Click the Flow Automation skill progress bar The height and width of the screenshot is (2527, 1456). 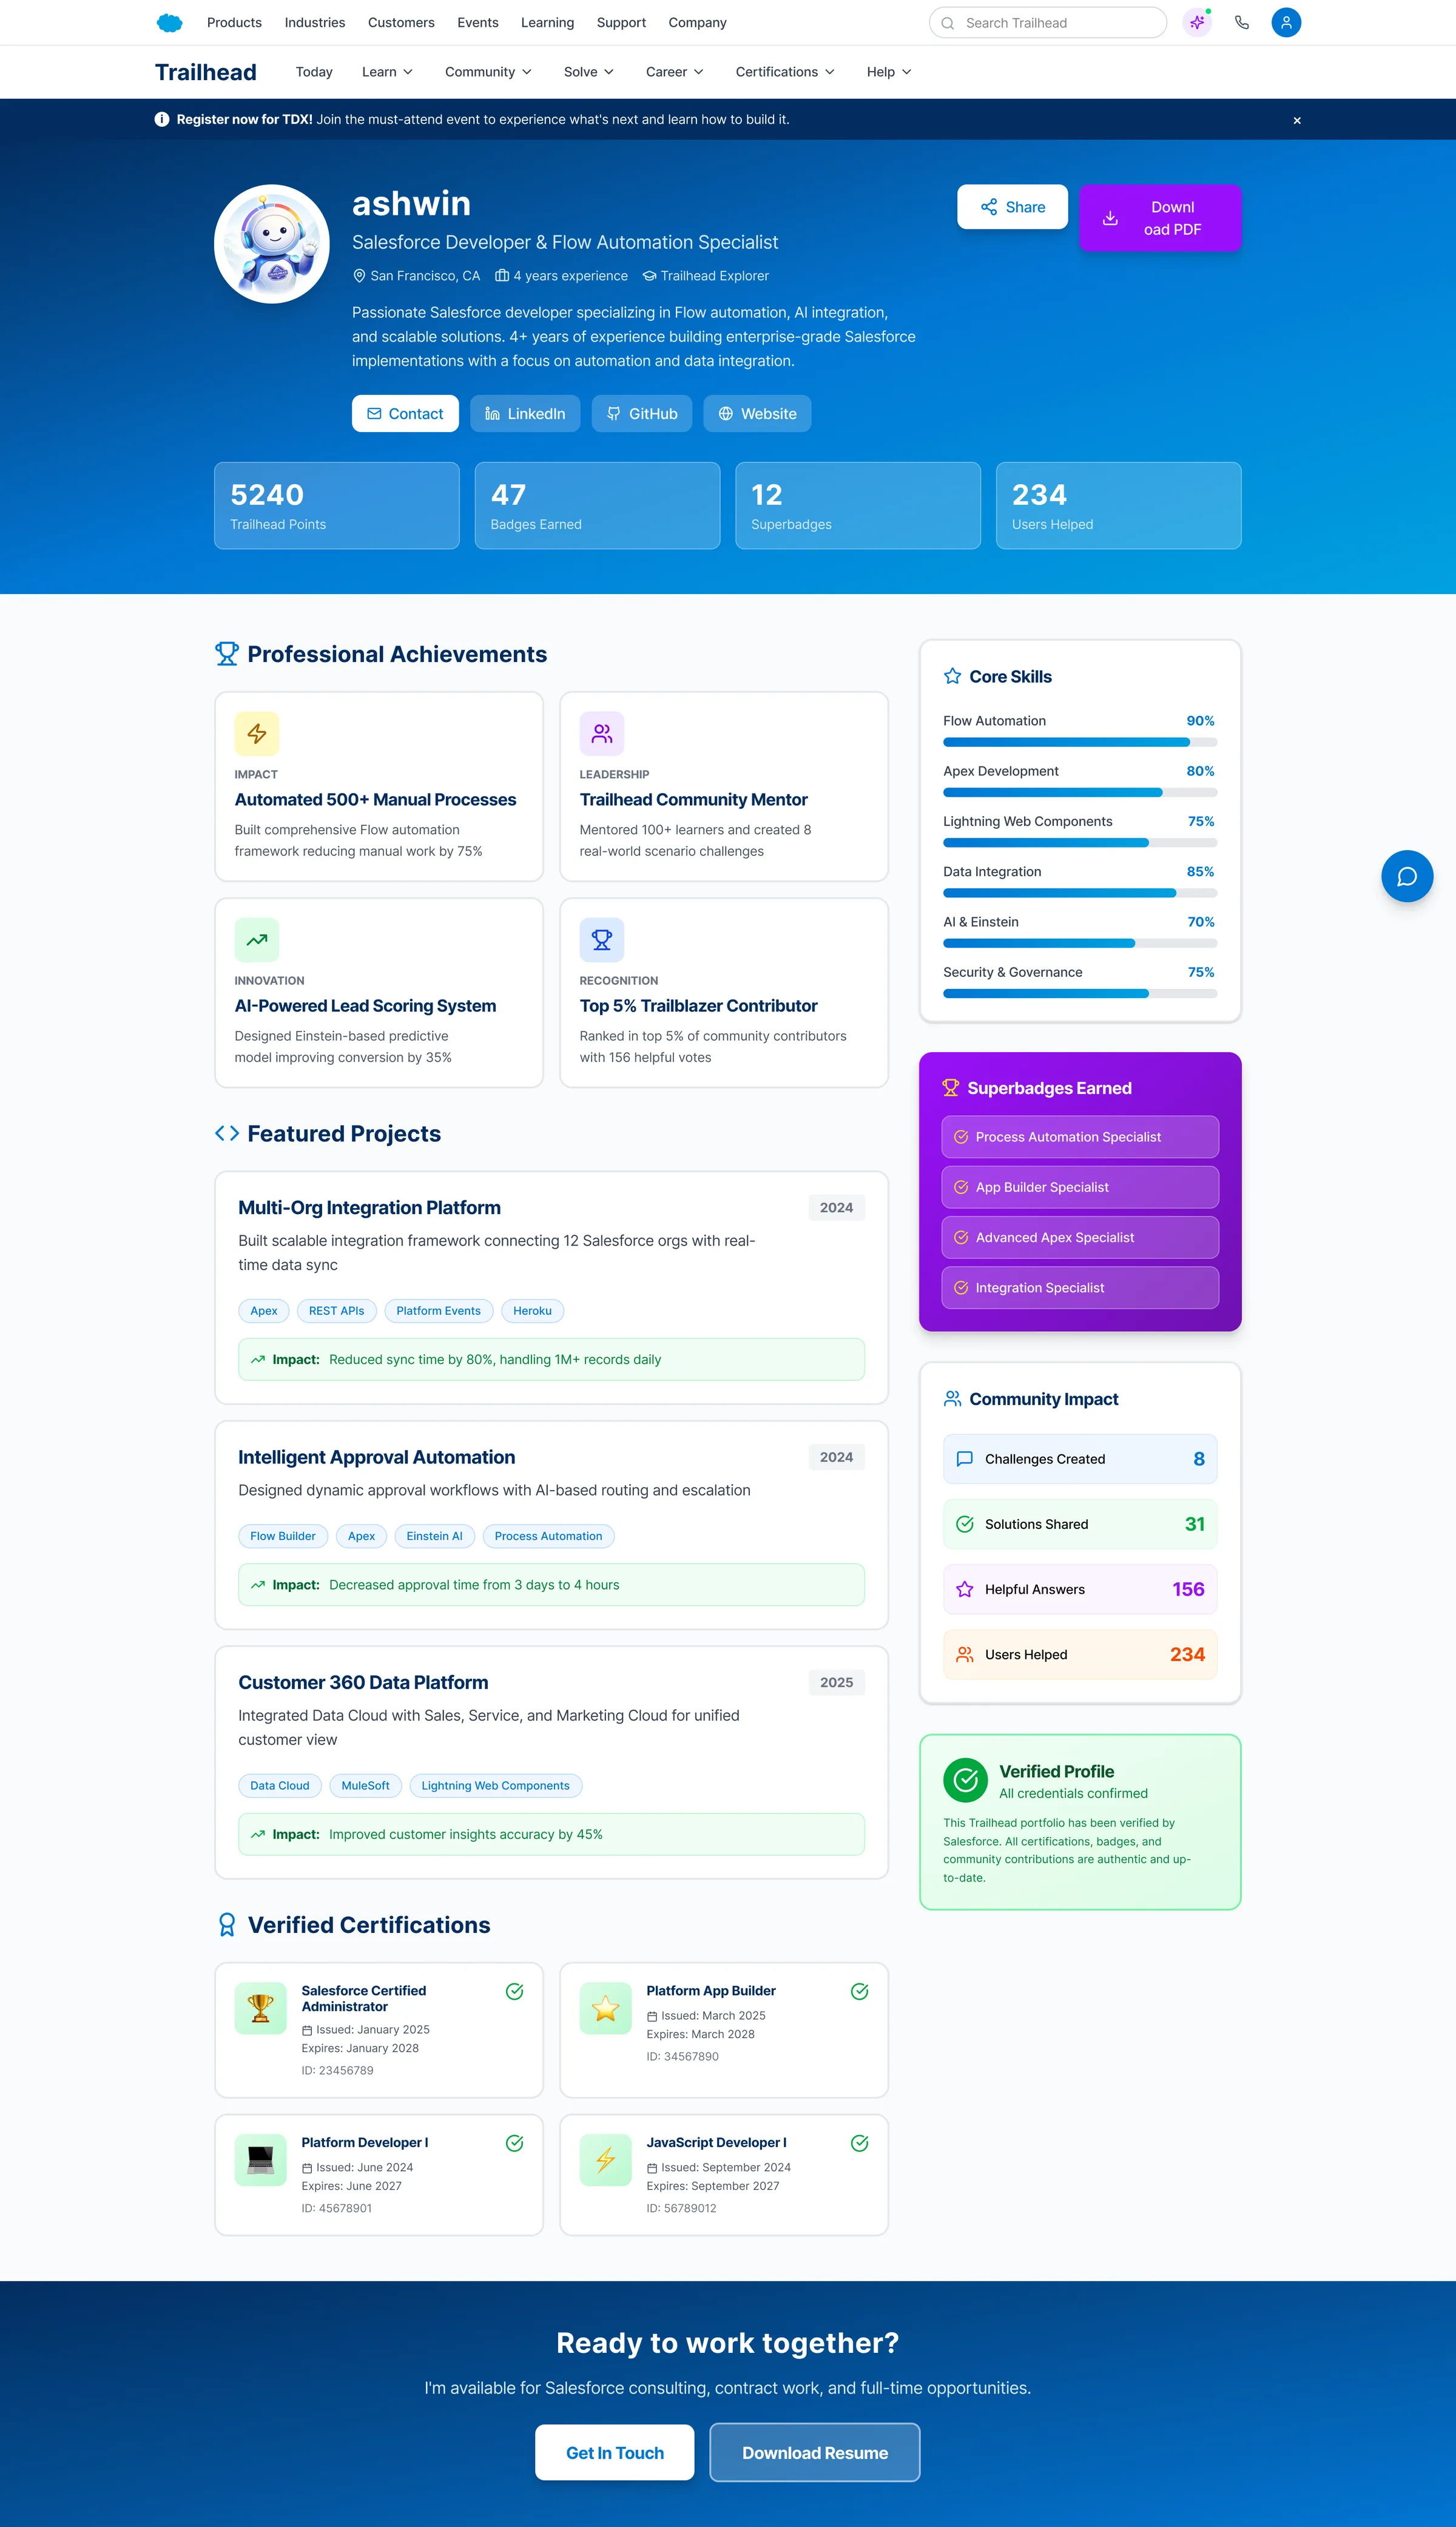coord(1080,742)
